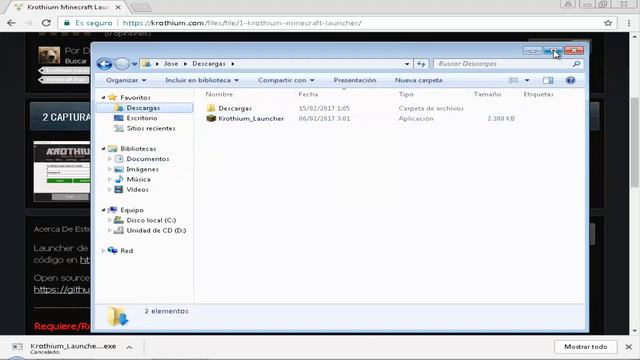Sort by the Tipo column header
Viewport: 640px width, 360px height.
click(x=406, y=94)
